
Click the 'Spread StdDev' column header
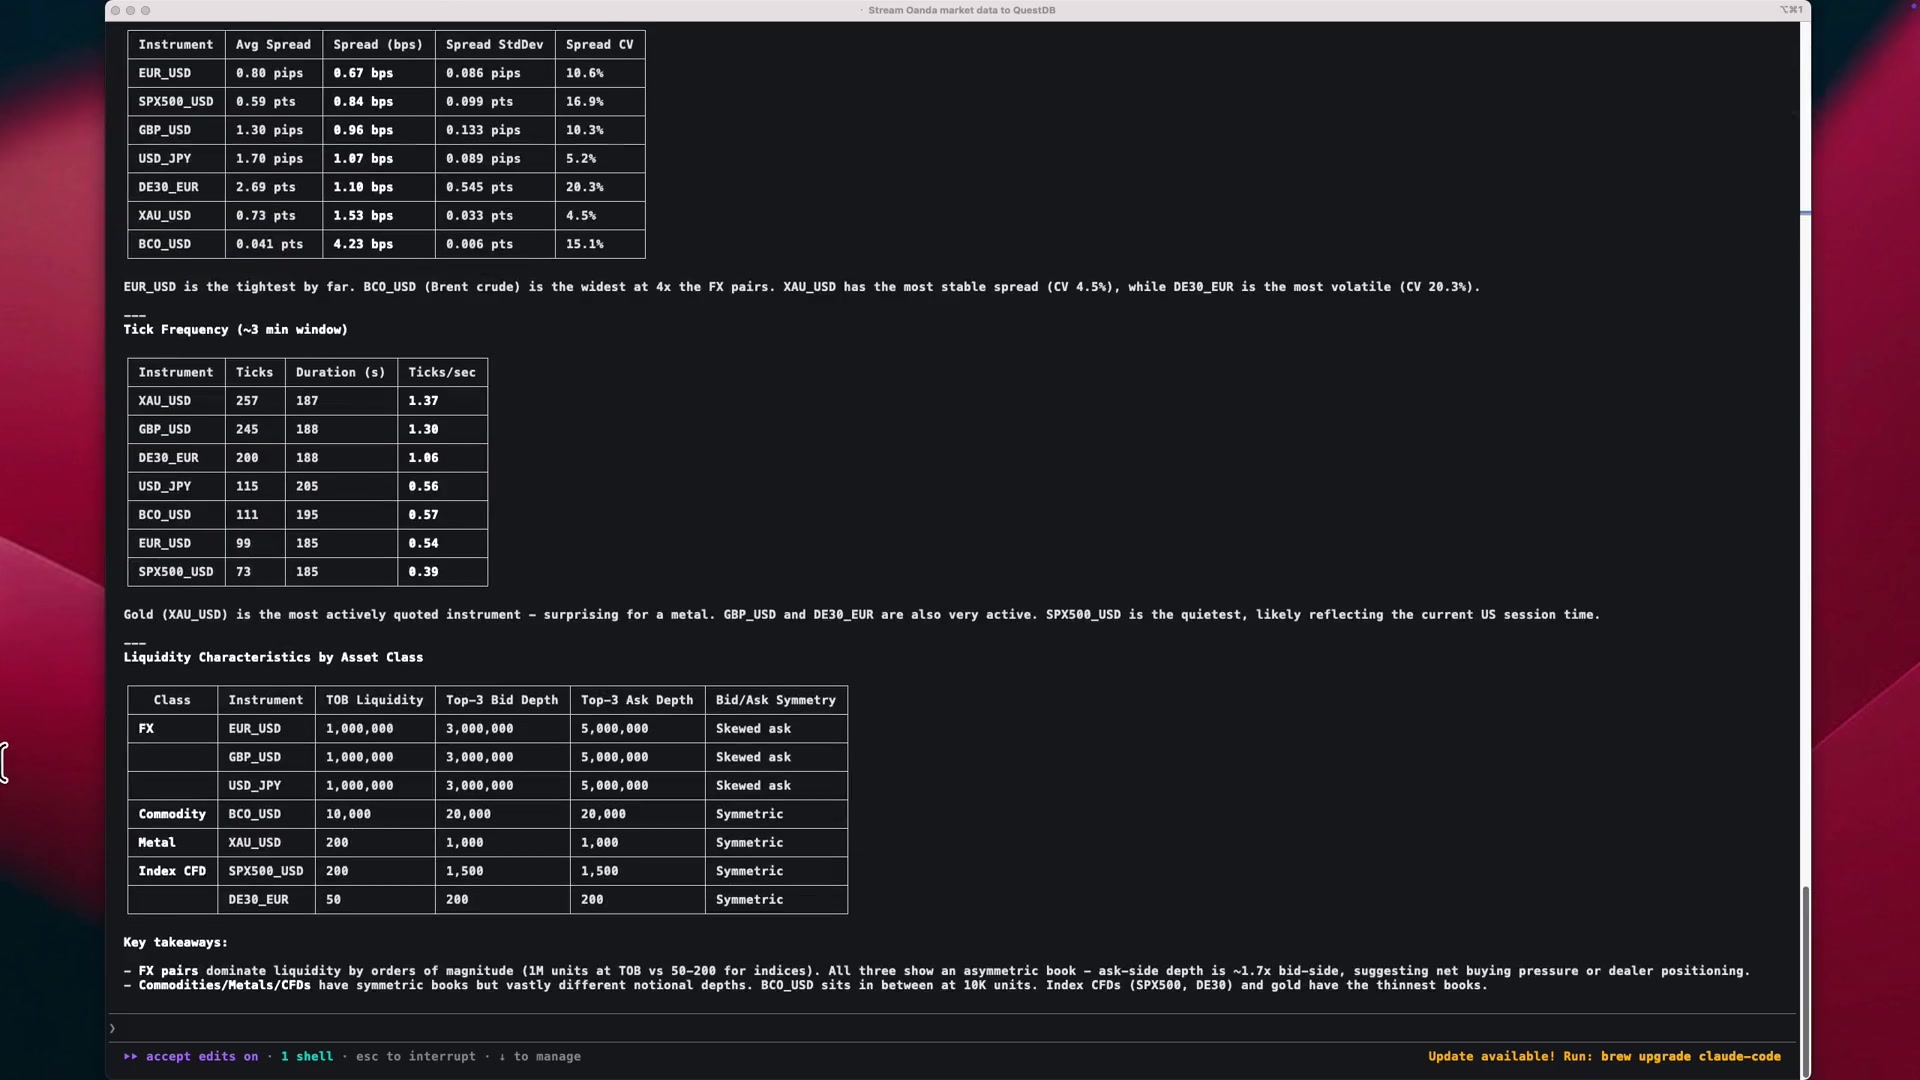495,45
